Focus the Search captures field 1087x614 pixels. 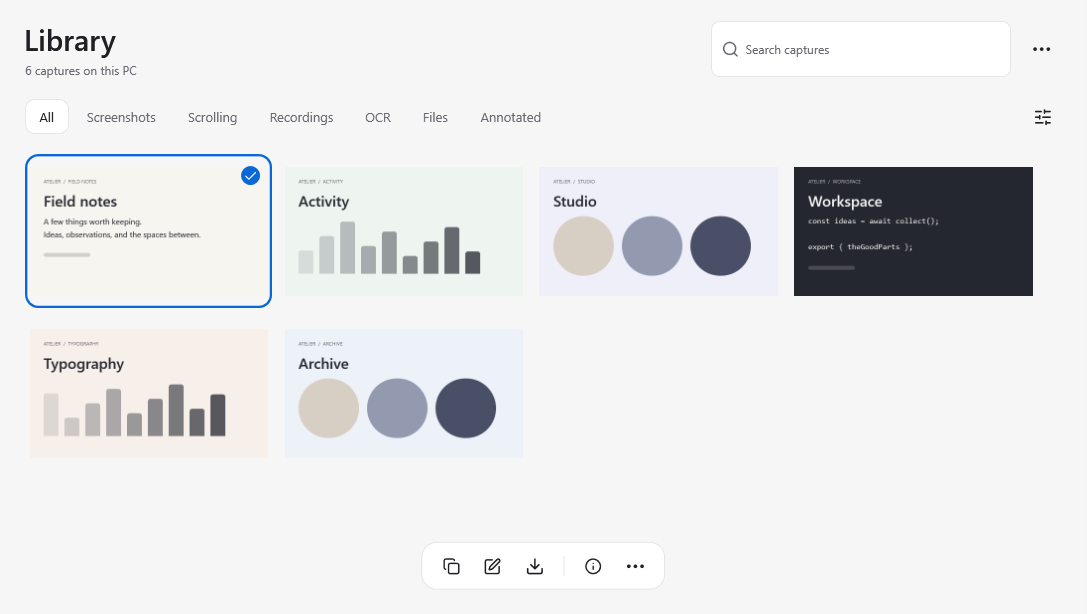coord(860,49)
